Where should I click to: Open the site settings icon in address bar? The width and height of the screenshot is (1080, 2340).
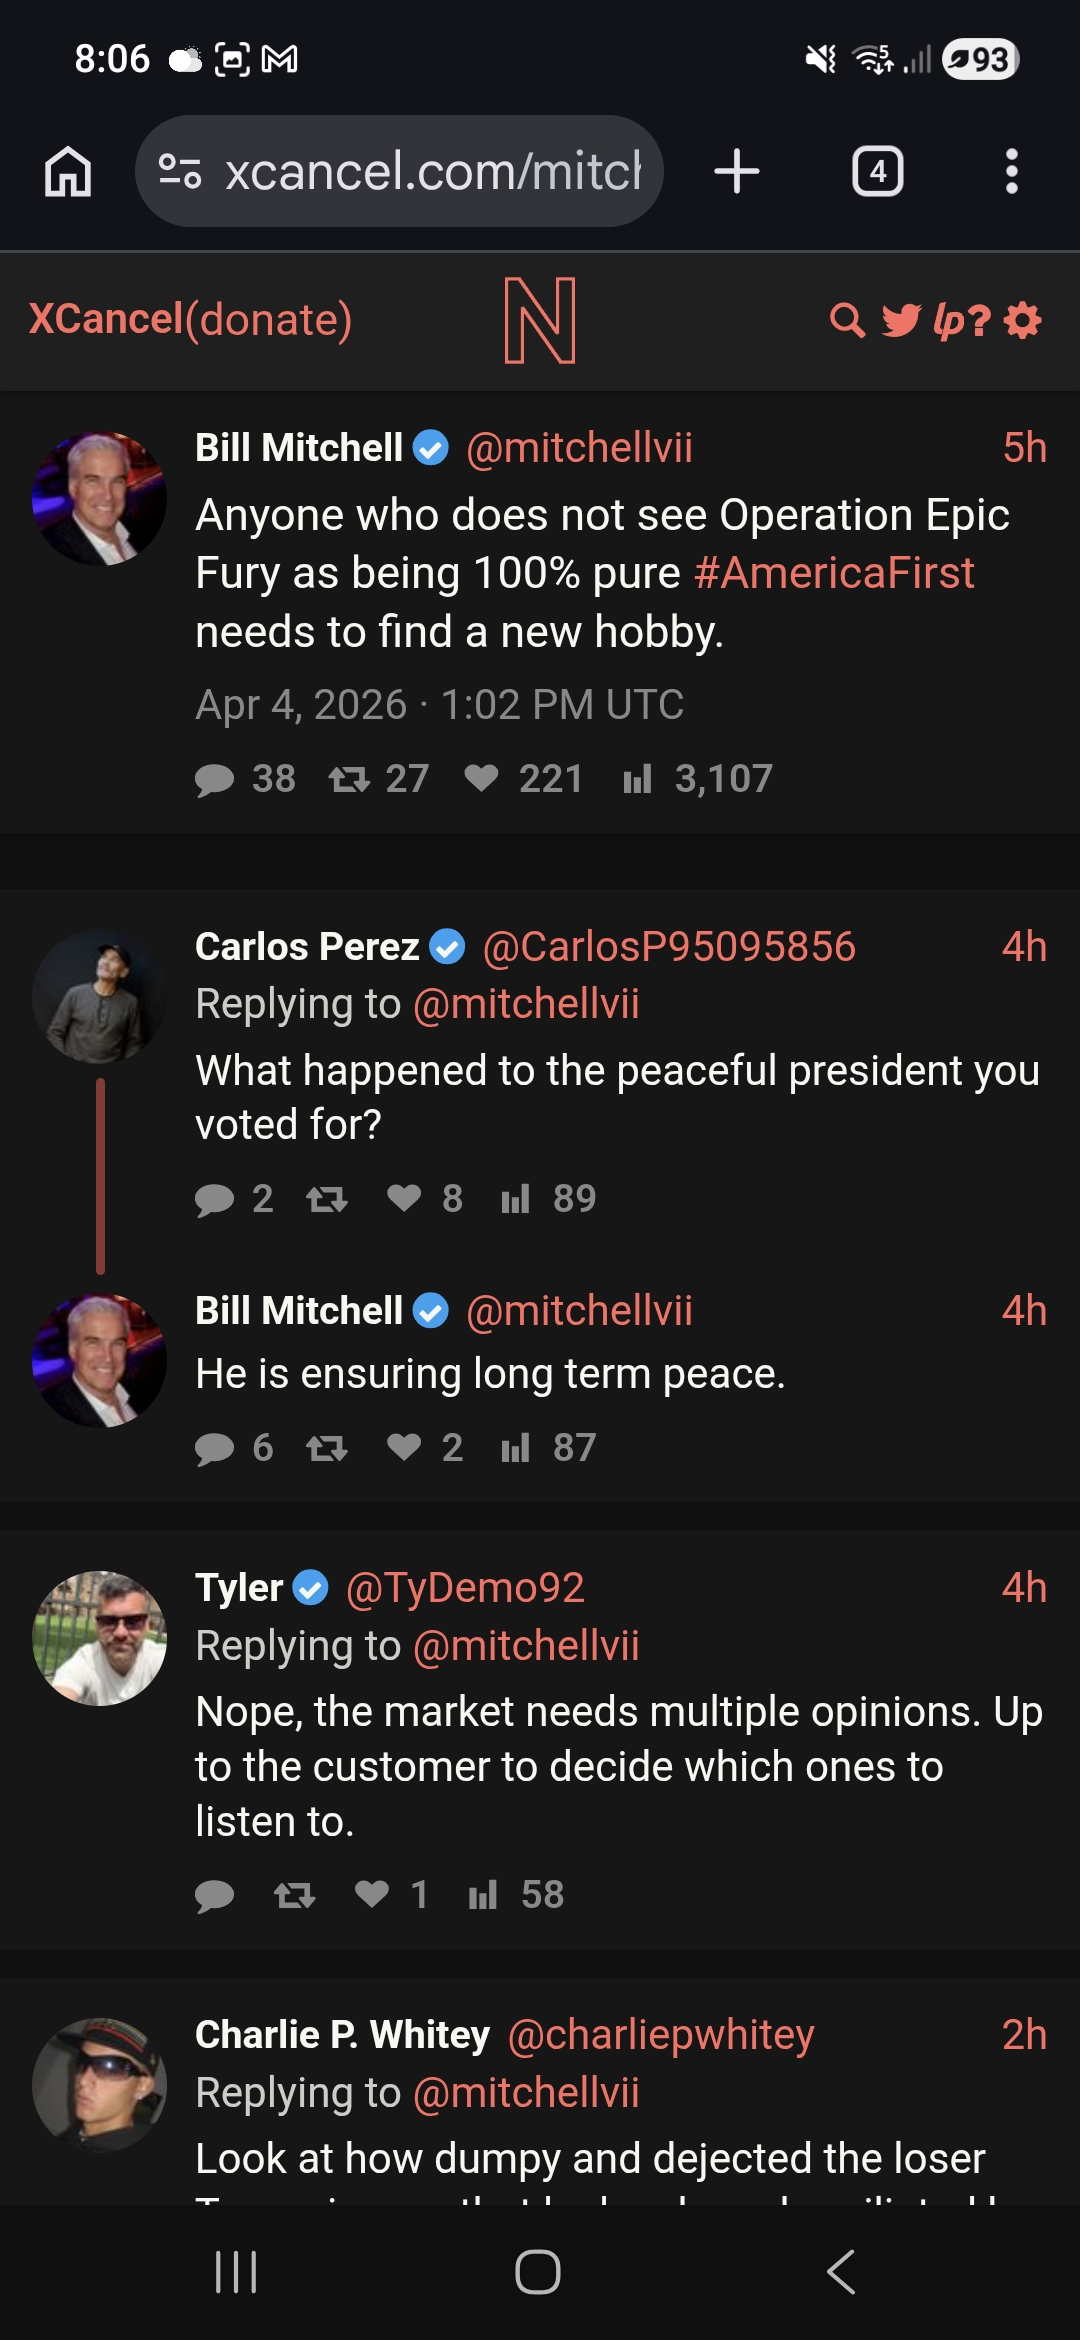pos(180,171)
